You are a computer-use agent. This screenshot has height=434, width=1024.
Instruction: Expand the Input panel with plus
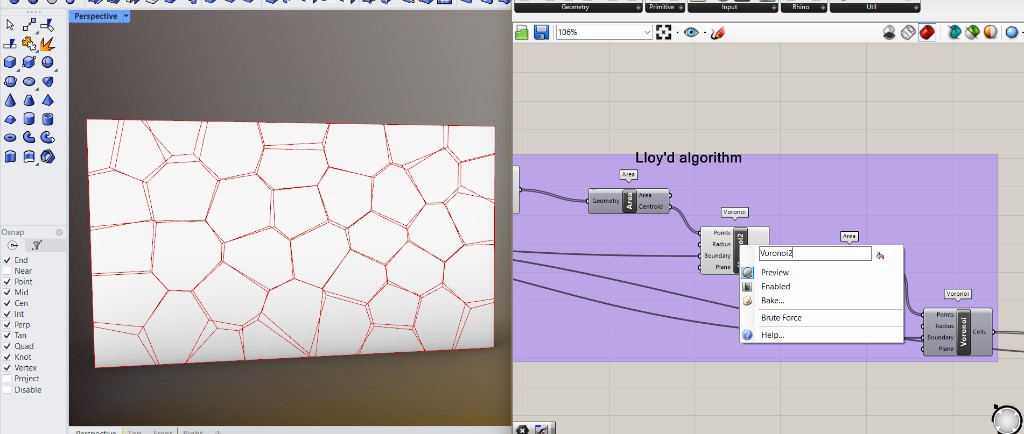tap(774, 8)
